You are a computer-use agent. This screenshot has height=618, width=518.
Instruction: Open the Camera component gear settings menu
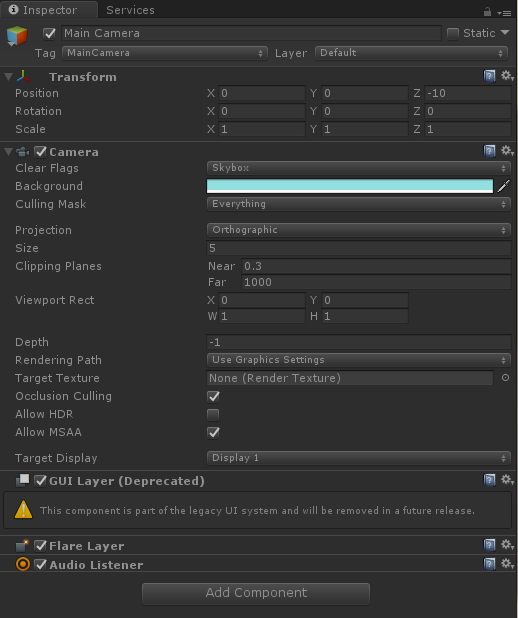tap(507, 151)
